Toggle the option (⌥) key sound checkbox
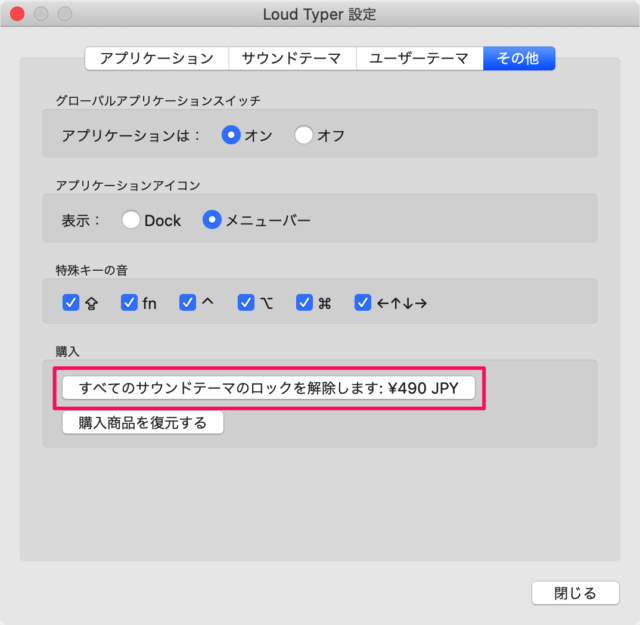Screen dimensions: 640x625 (246, 303)
